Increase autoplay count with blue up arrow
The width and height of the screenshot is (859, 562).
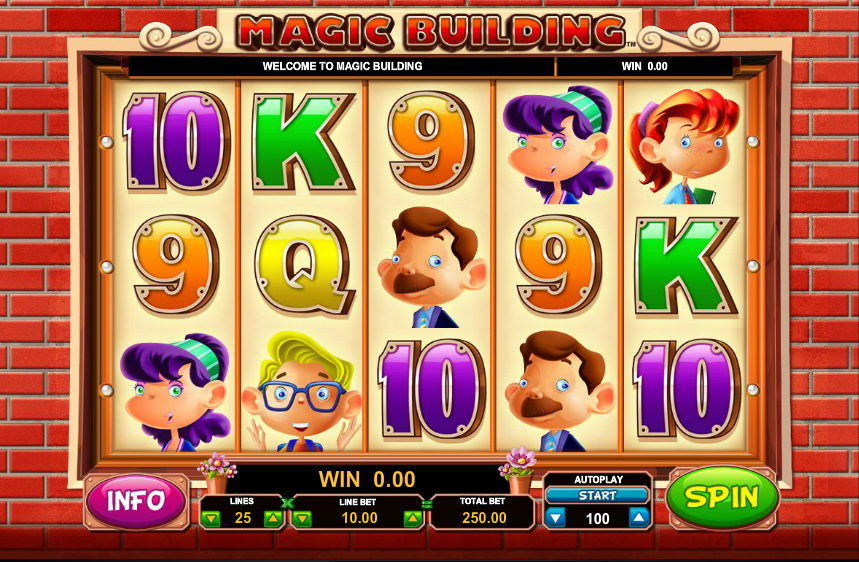click(639, 517)
